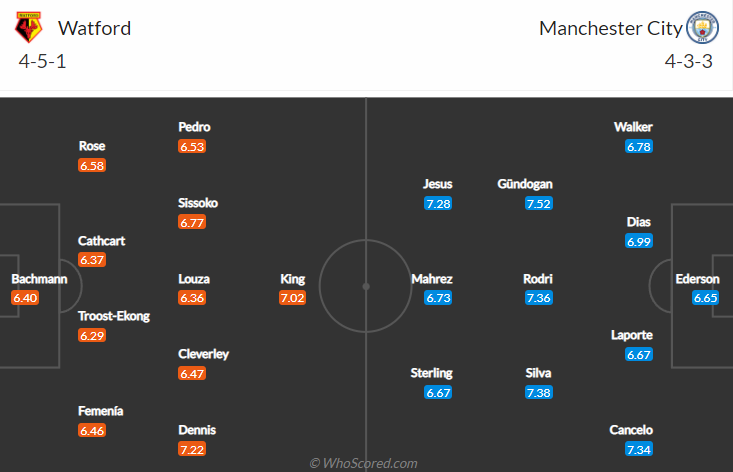Click Jesus's 7.28 rating badge
This screenshot has height=472, width=733.
click(x=438, y=203)
